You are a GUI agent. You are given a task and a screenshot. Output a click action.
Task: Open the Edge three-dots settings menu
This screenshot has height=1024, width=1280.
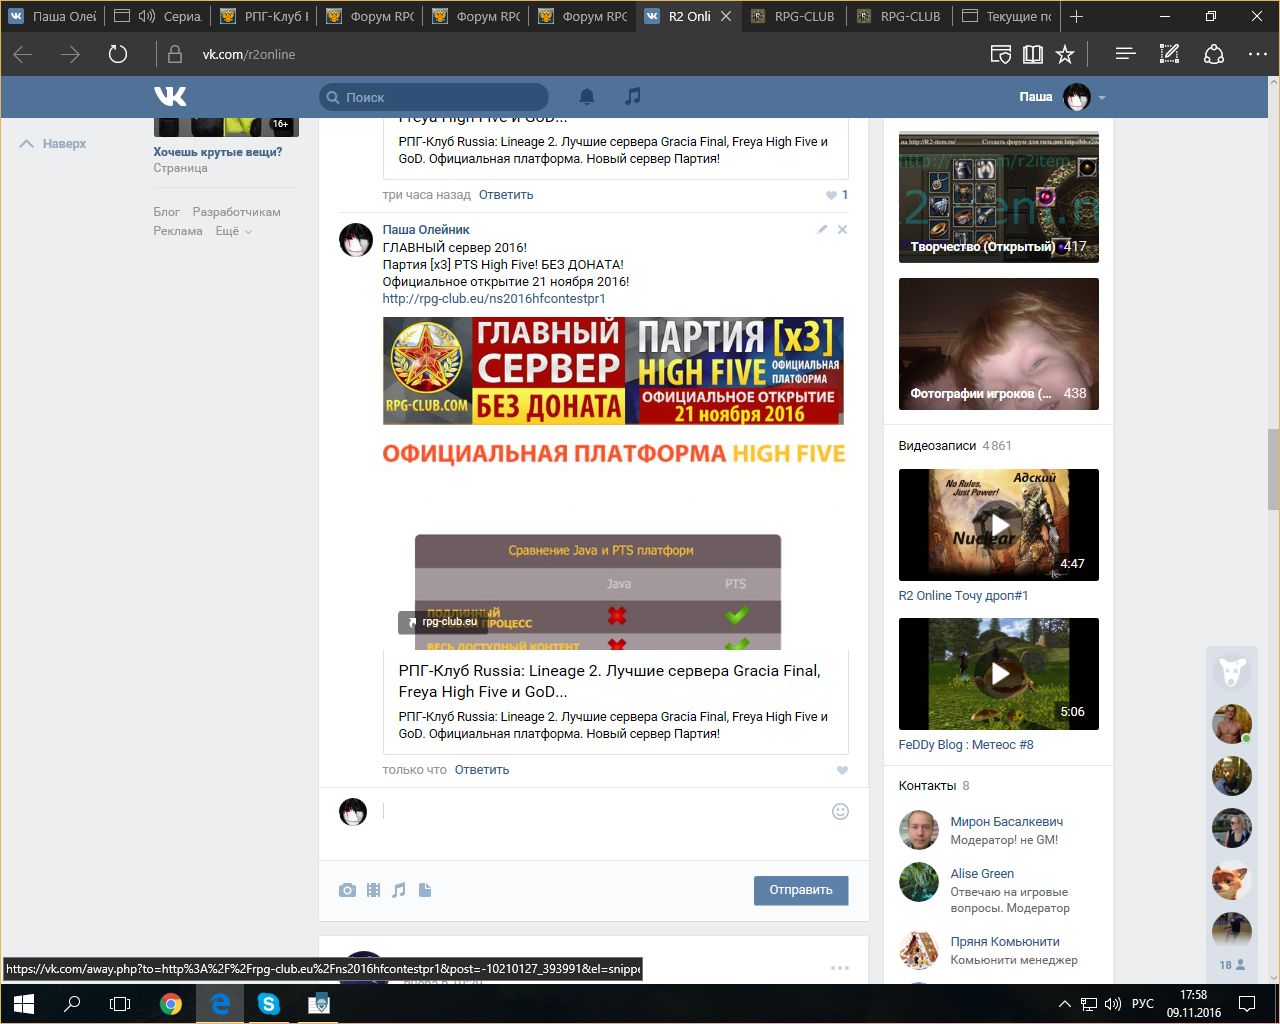coord(1257,54)
